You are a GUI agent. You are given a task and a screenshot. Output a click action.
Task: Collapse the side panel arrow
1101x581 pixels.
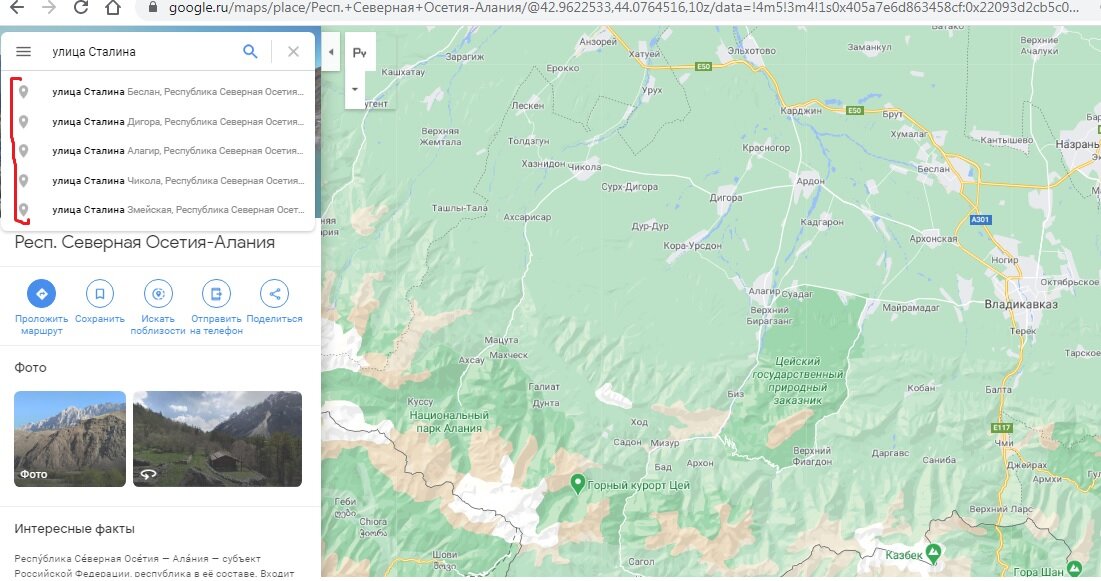(331, 52)
